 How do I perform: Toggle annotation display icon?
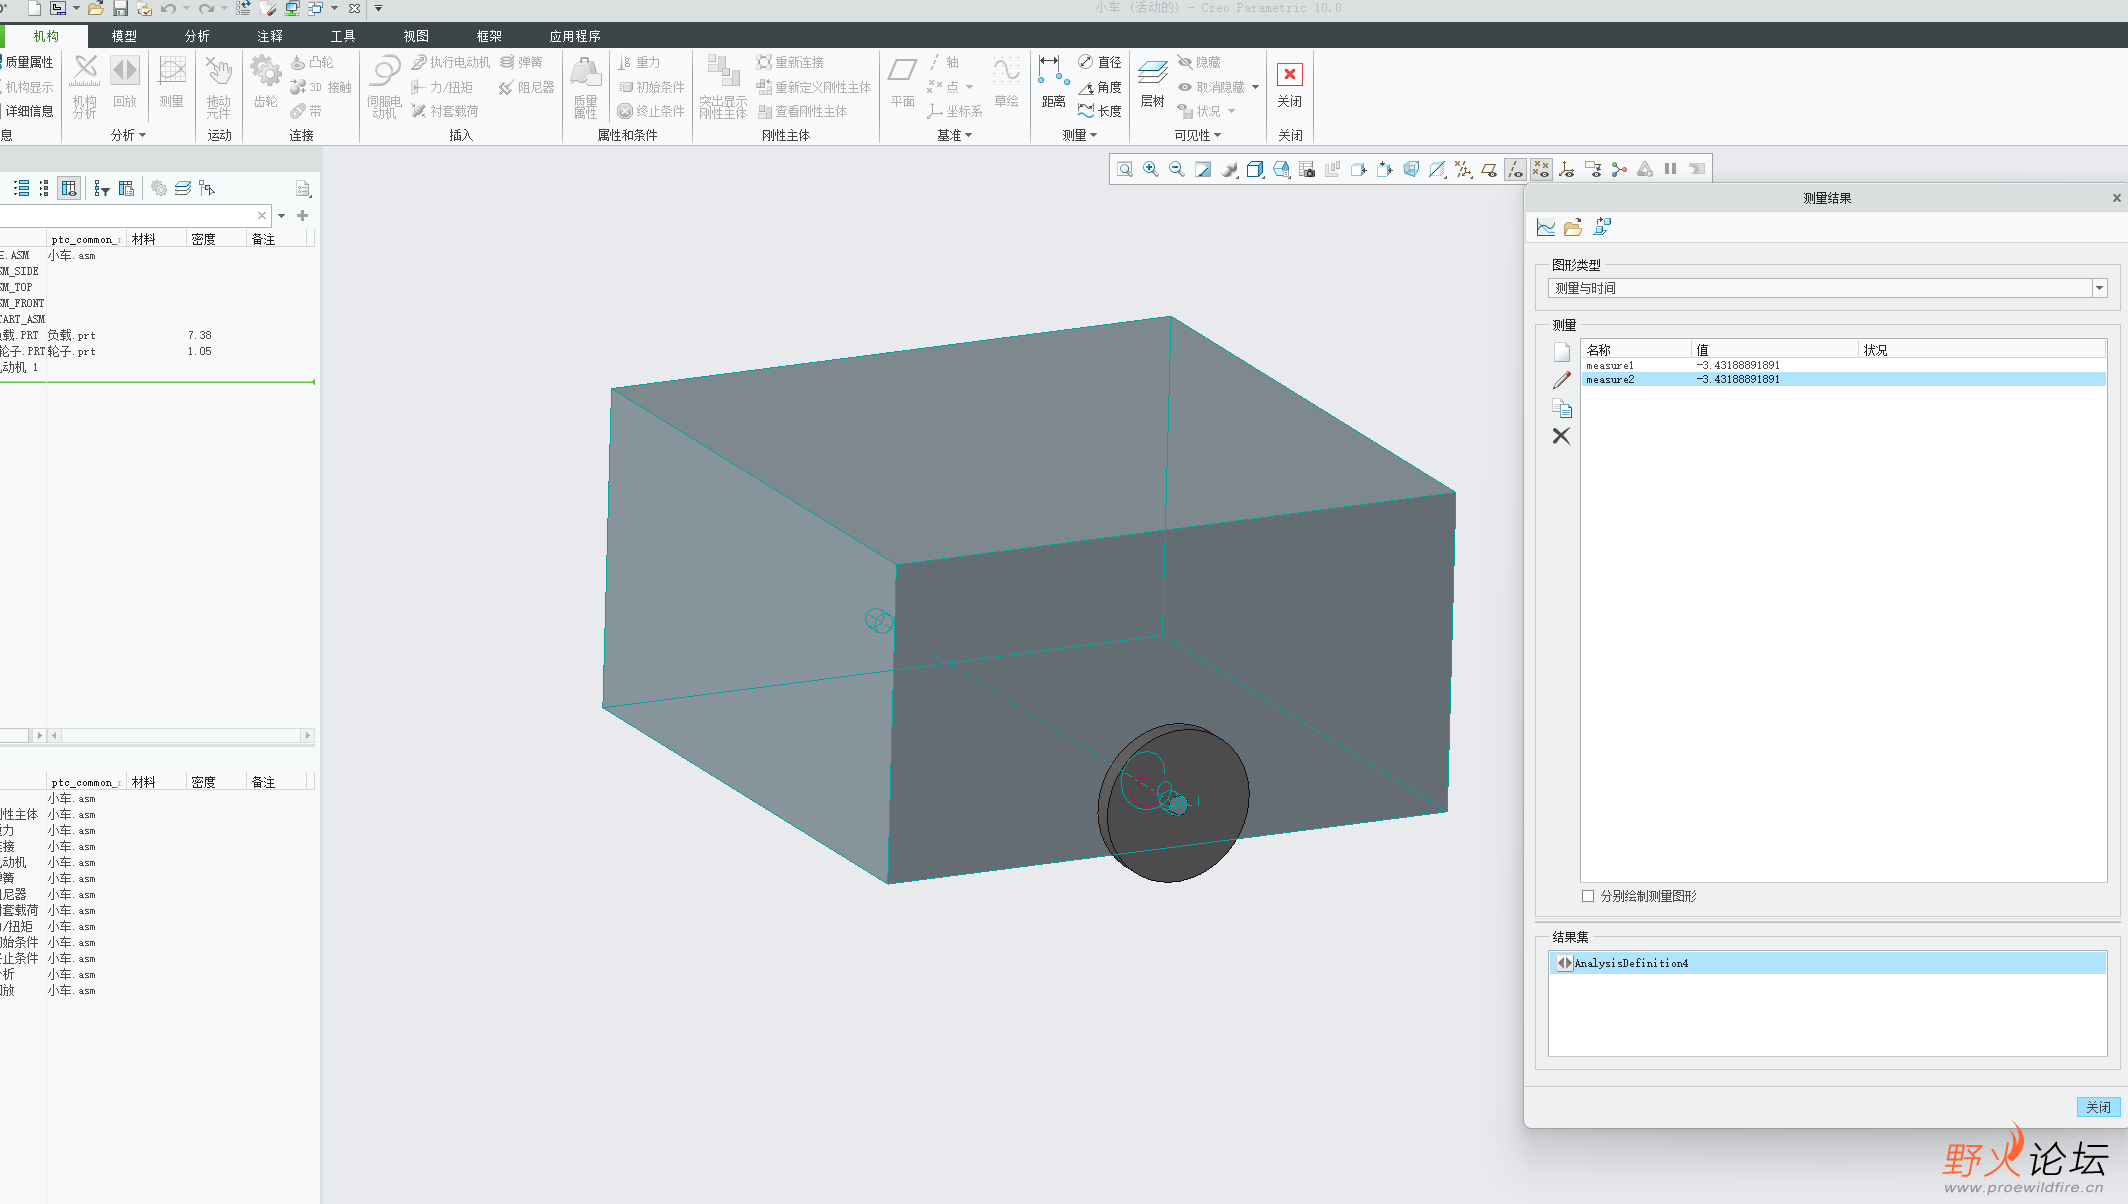1593,169
